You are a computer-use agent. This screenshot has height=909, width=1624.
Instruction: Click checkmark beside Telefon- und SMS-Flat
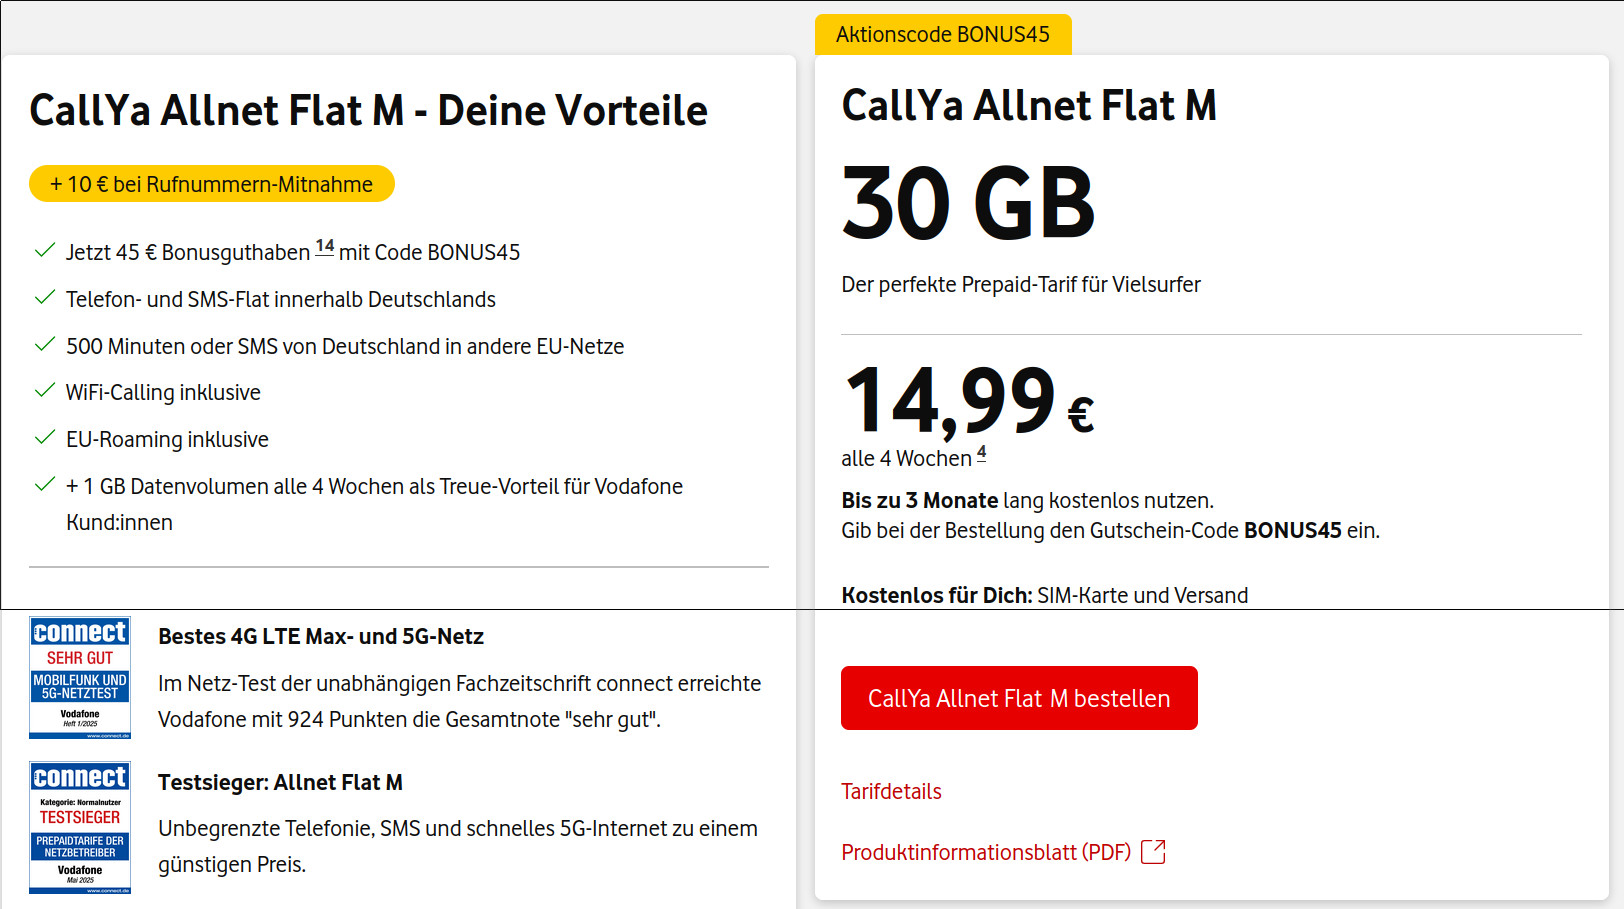44,298
